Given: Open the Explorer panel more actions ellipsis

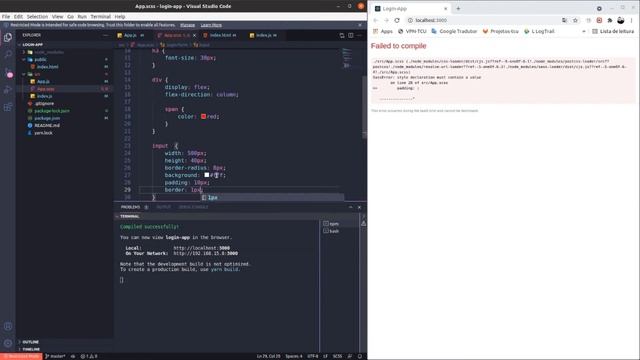Looking at the screenshot, I should pos(105,35).
